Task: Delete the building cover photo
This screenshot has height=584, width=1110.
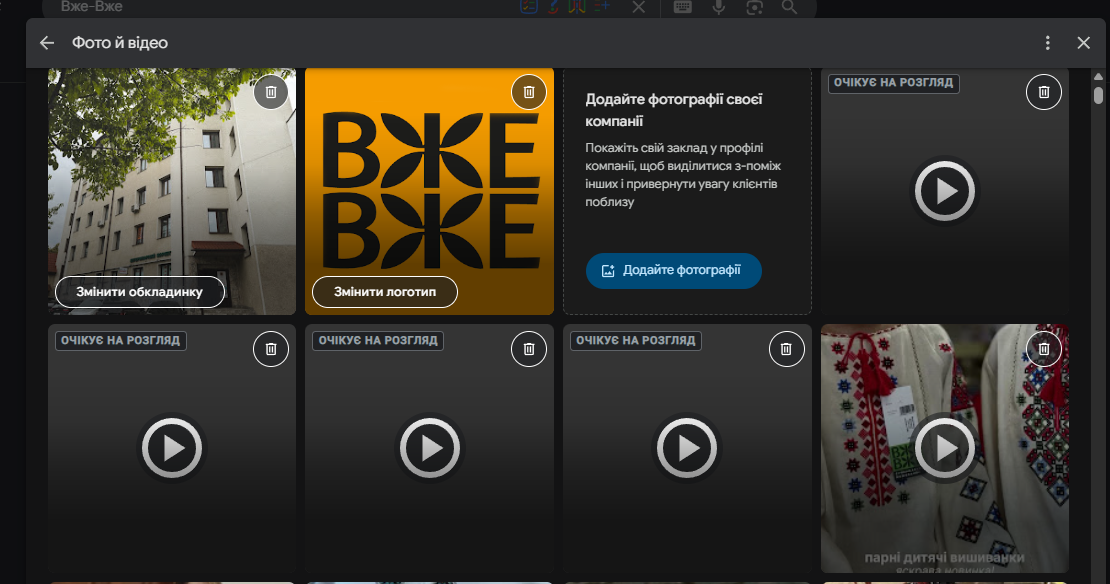Action: (x=271, y=92)
